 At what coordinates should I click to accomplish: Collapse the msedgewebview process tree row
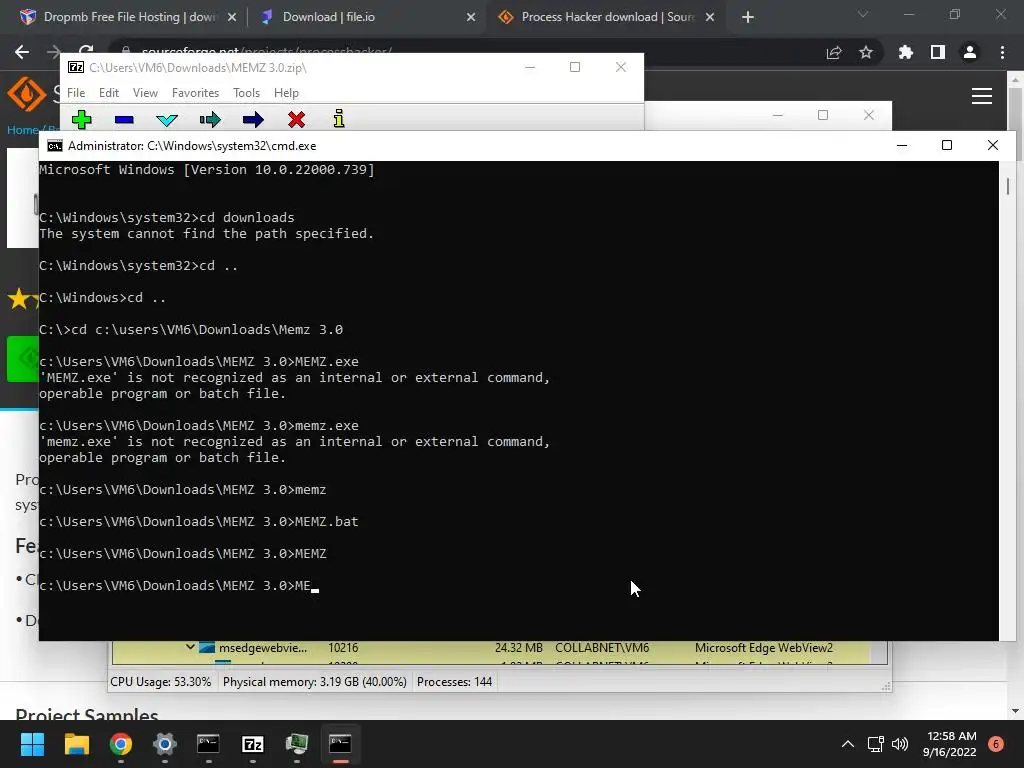[190, 647]
